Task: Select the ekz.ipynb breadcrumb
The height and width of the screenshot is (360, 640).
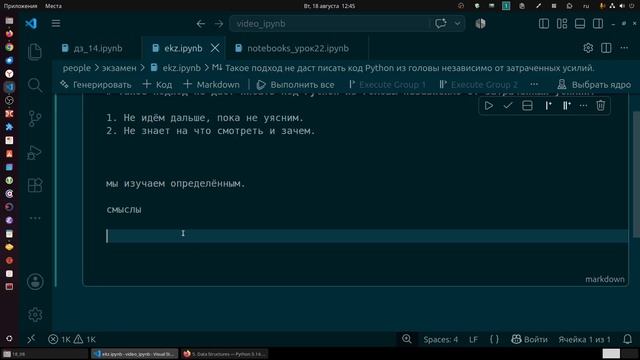Action: [x=181, y=68]
